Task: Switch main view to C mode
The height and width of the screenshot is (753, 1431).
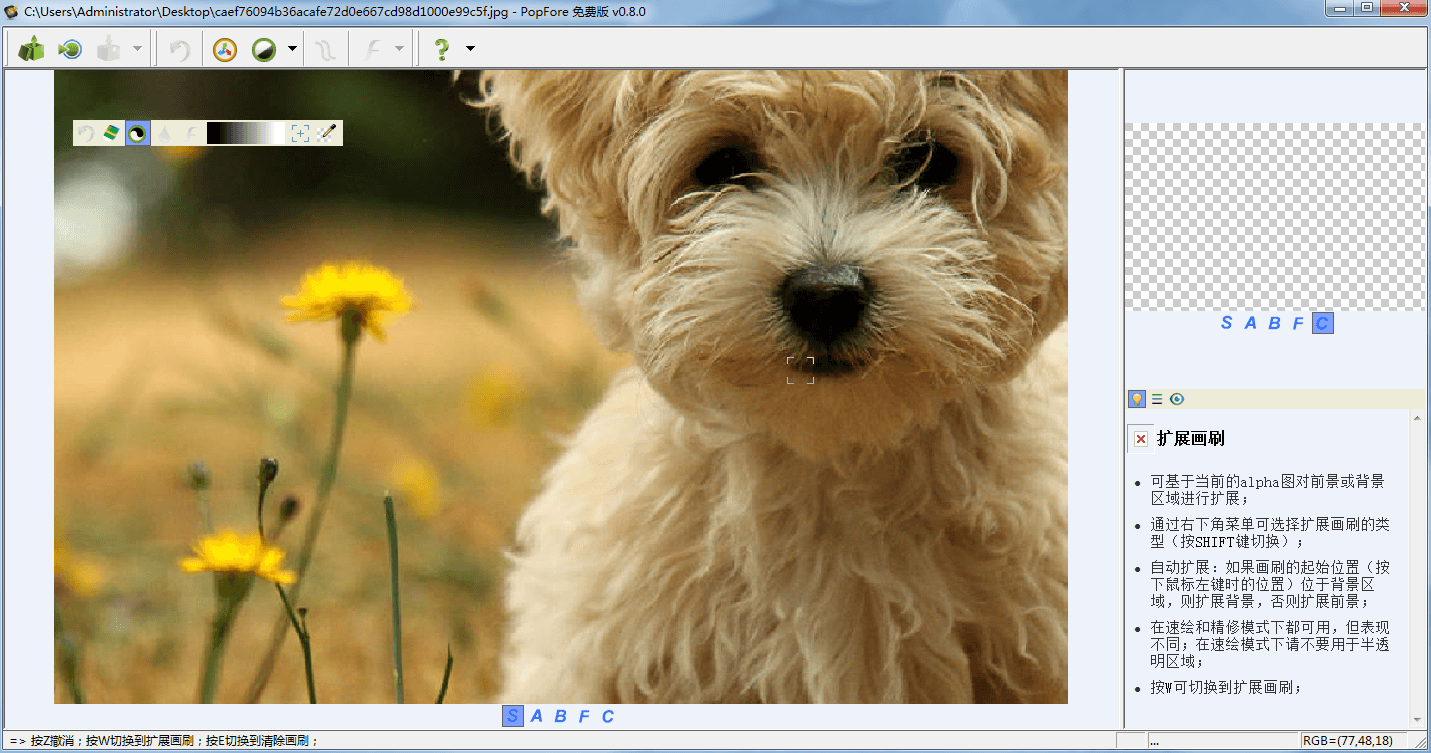Action: pos(607,716)
